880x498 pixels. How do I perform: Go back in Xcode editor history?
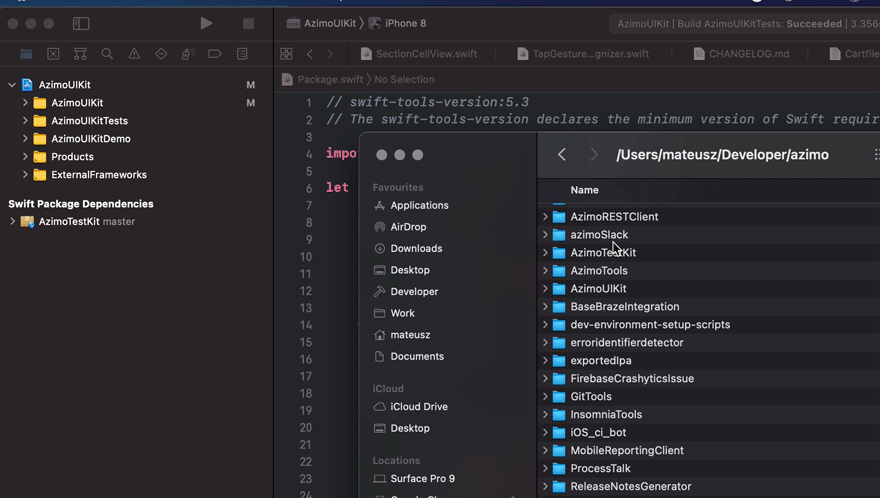coord(310,54)
